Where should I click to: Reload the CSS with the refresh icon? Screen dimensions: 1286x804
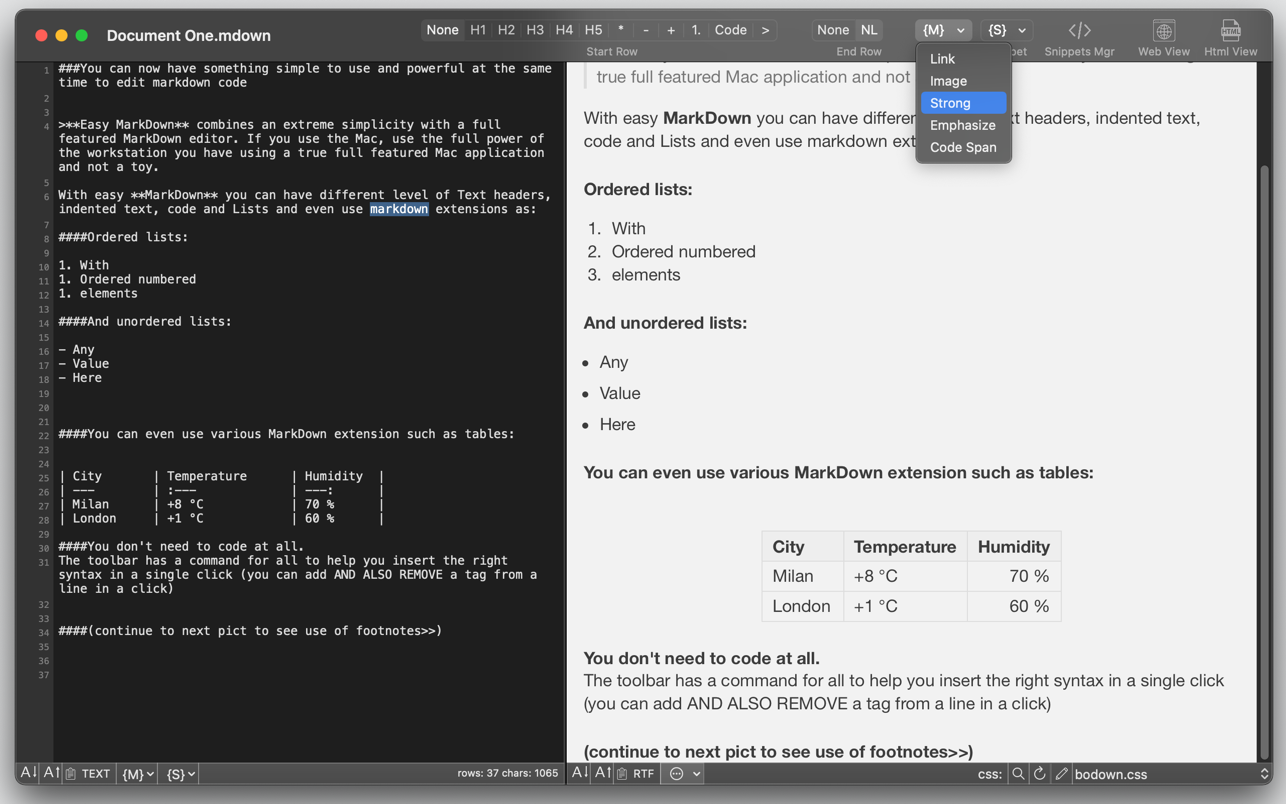click(1039, 774)
